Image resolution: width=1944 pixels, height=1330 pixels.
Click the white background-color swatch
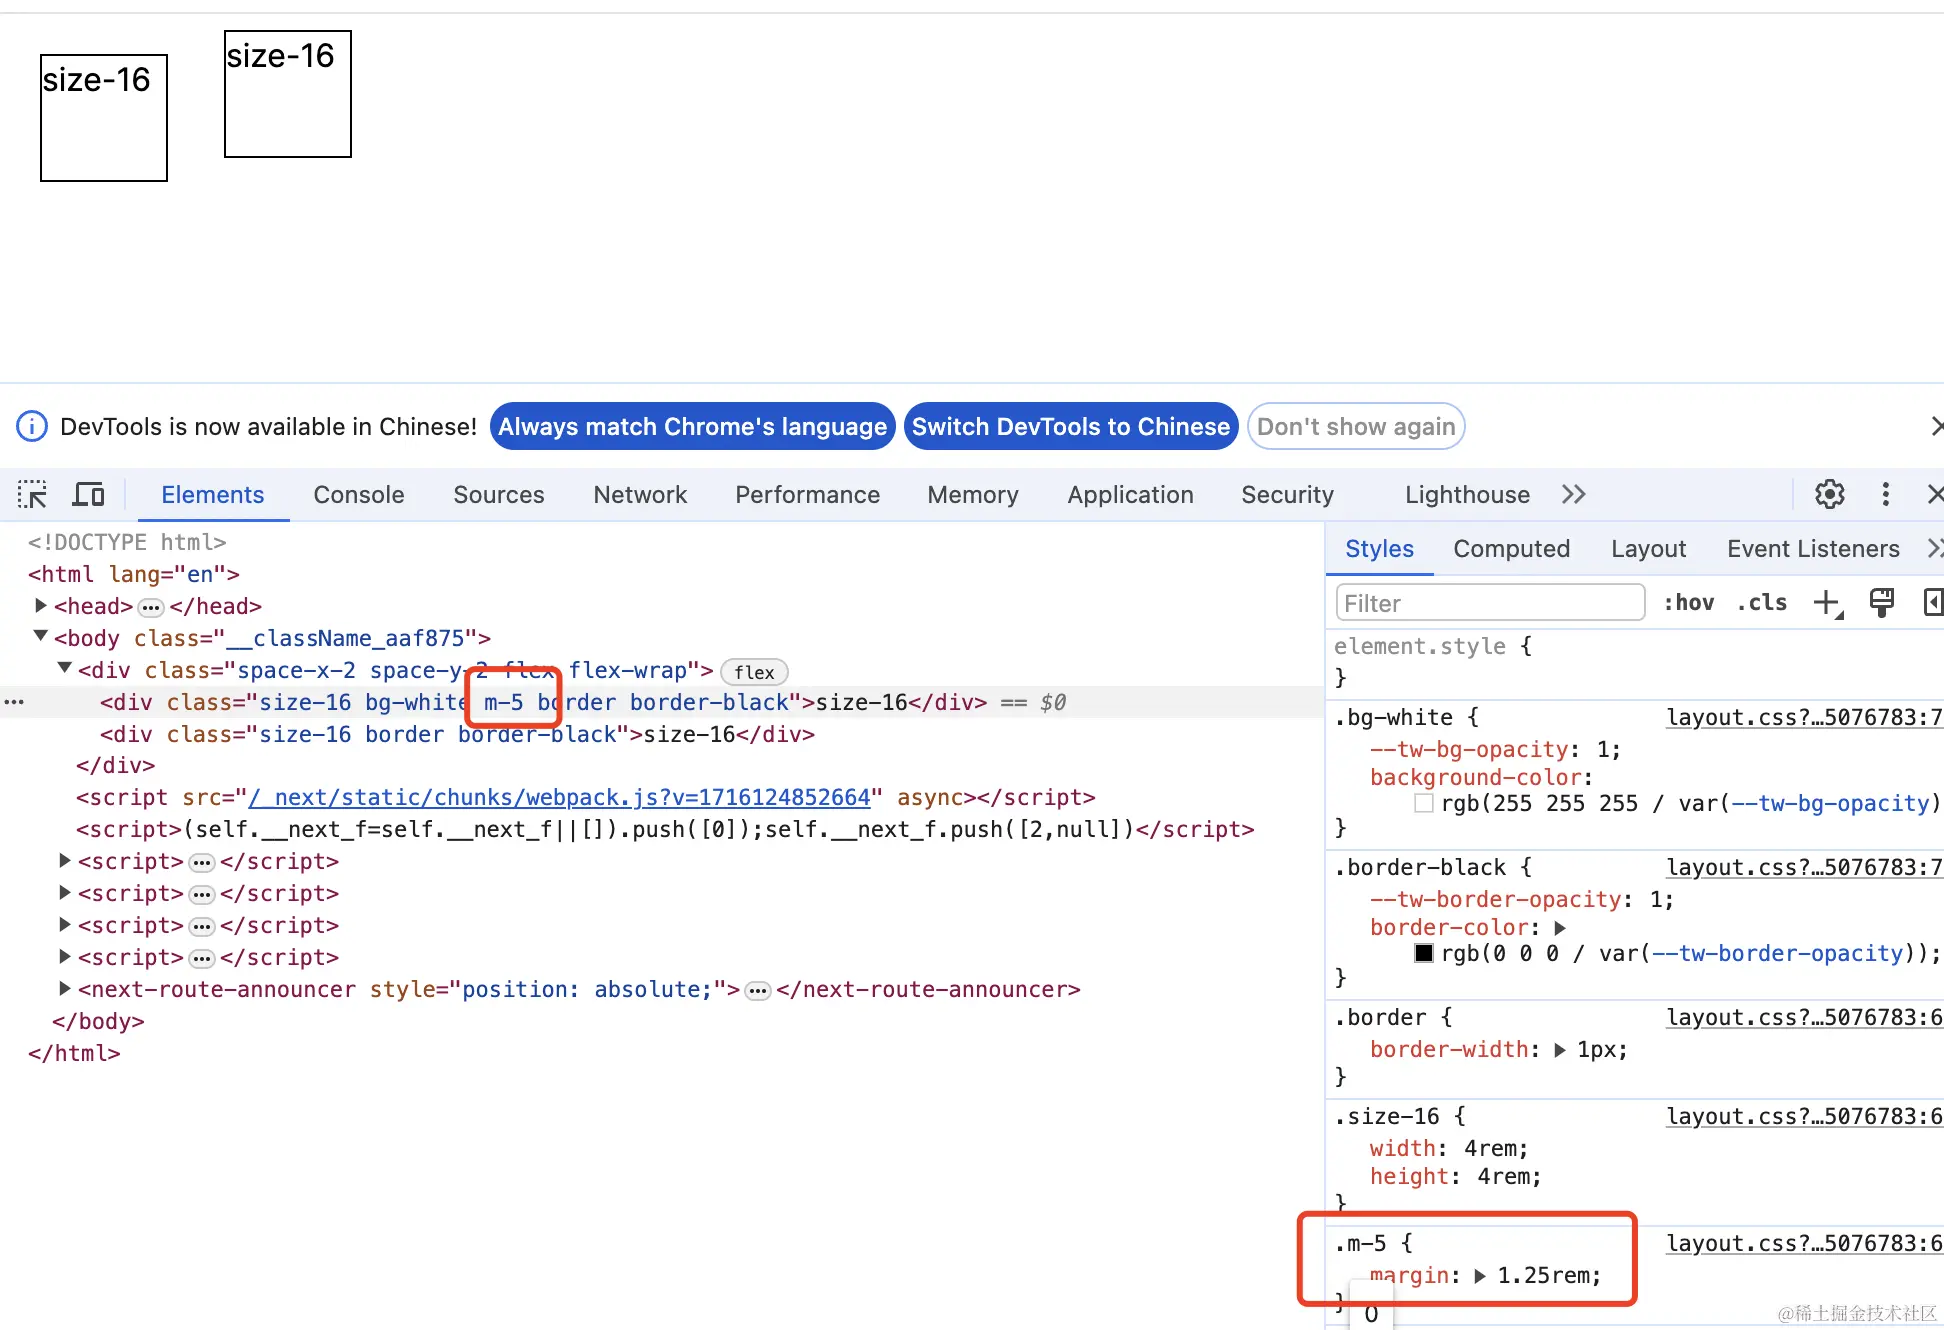click(1424, 803)
